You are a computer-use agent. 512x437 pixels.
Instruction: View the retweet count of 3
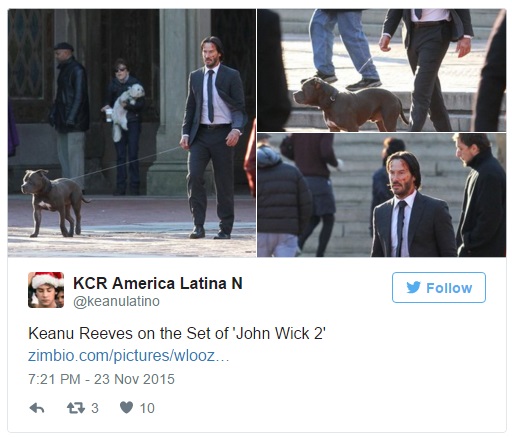(x=95, y=408)
